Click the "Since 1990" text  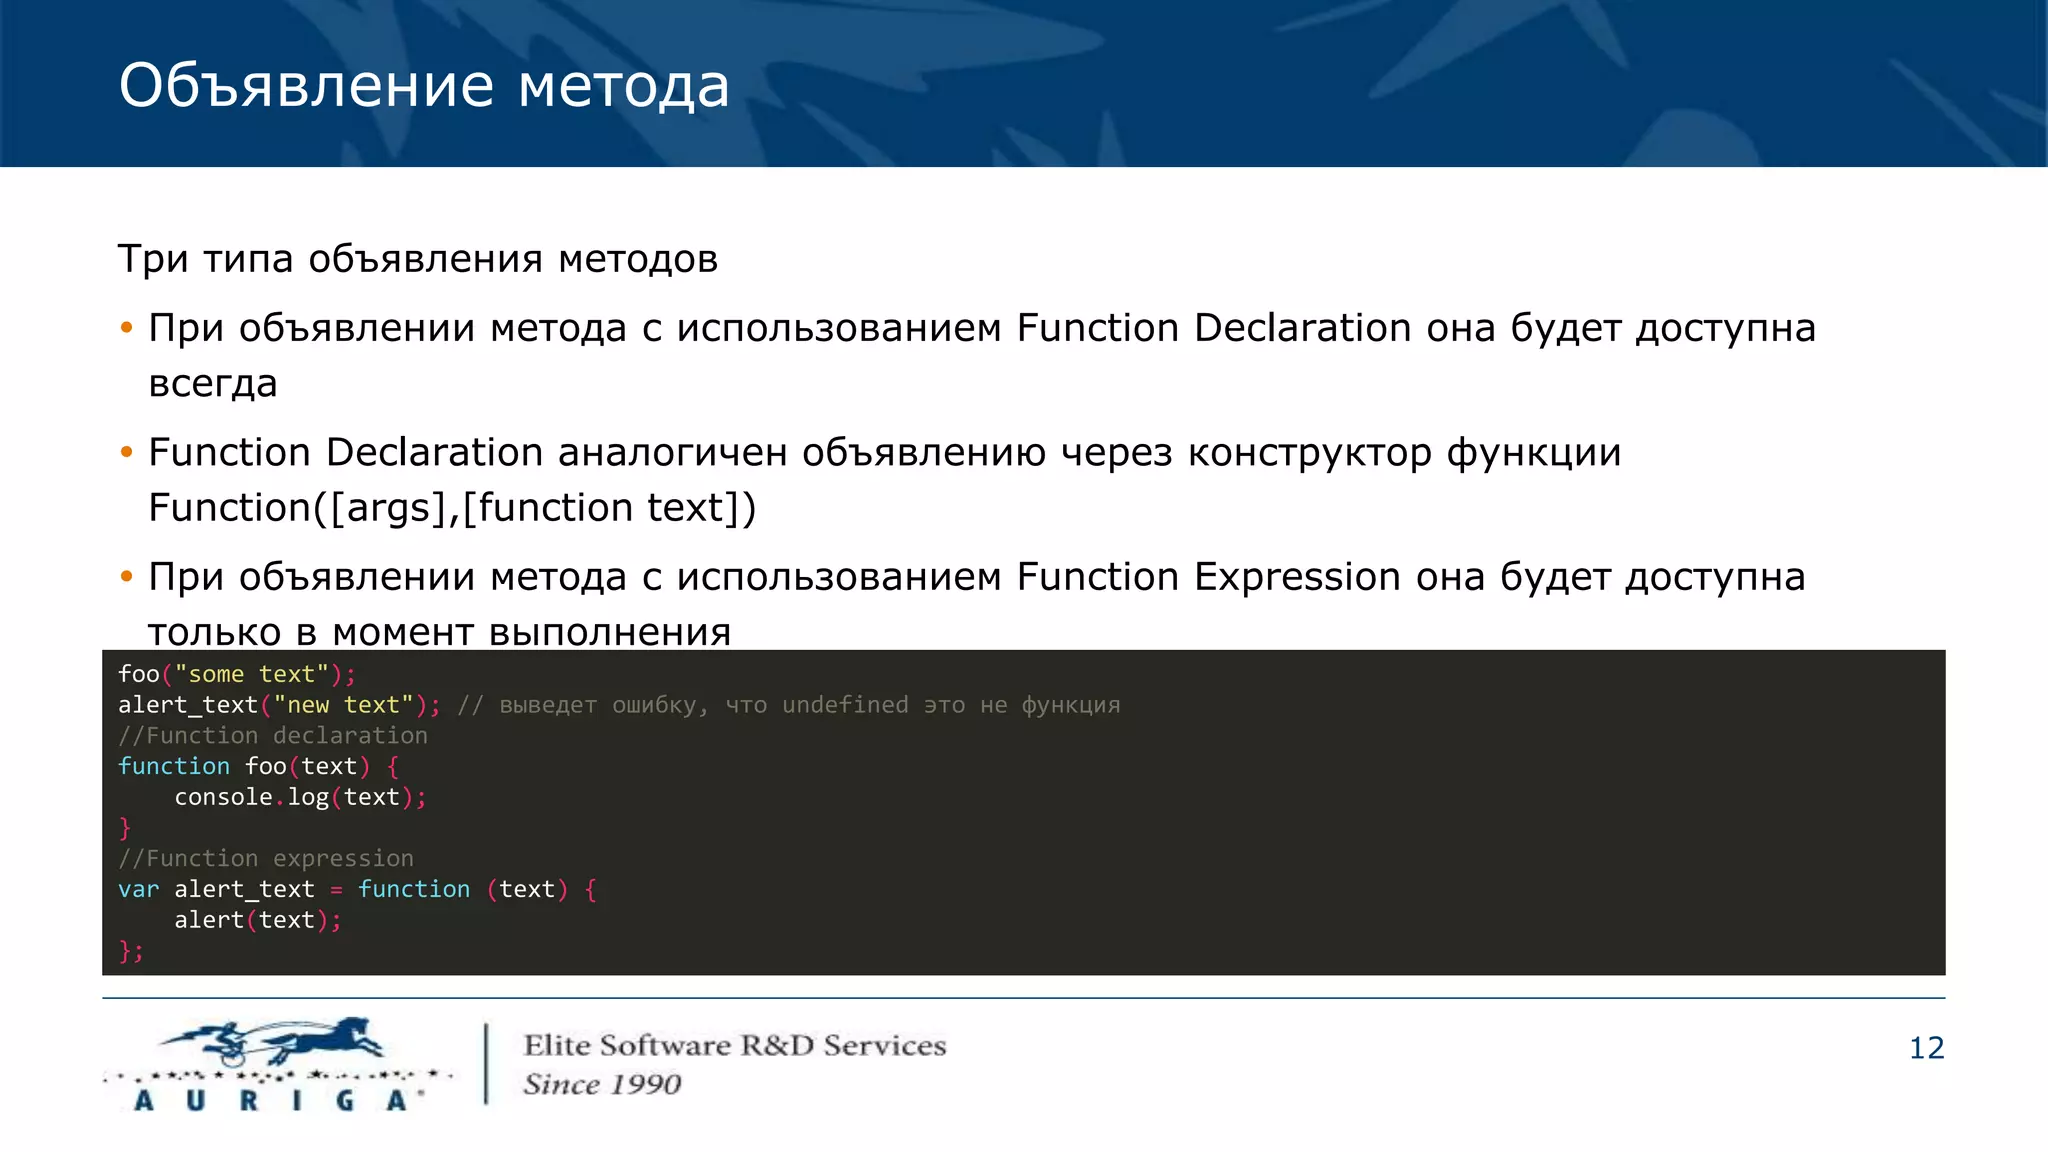click(x=602, y=1085)
